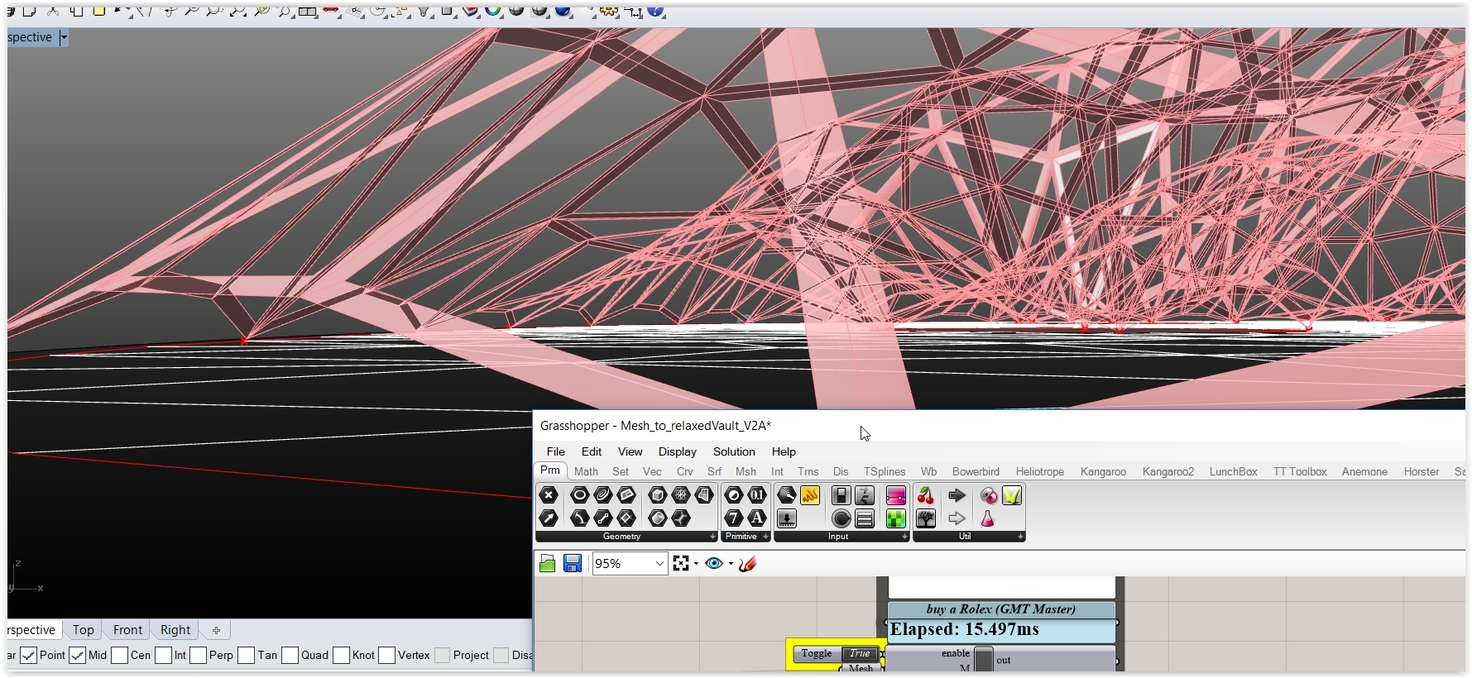Switch to the Top viewport tab
1472x678 pixels.
pos(83,630)
